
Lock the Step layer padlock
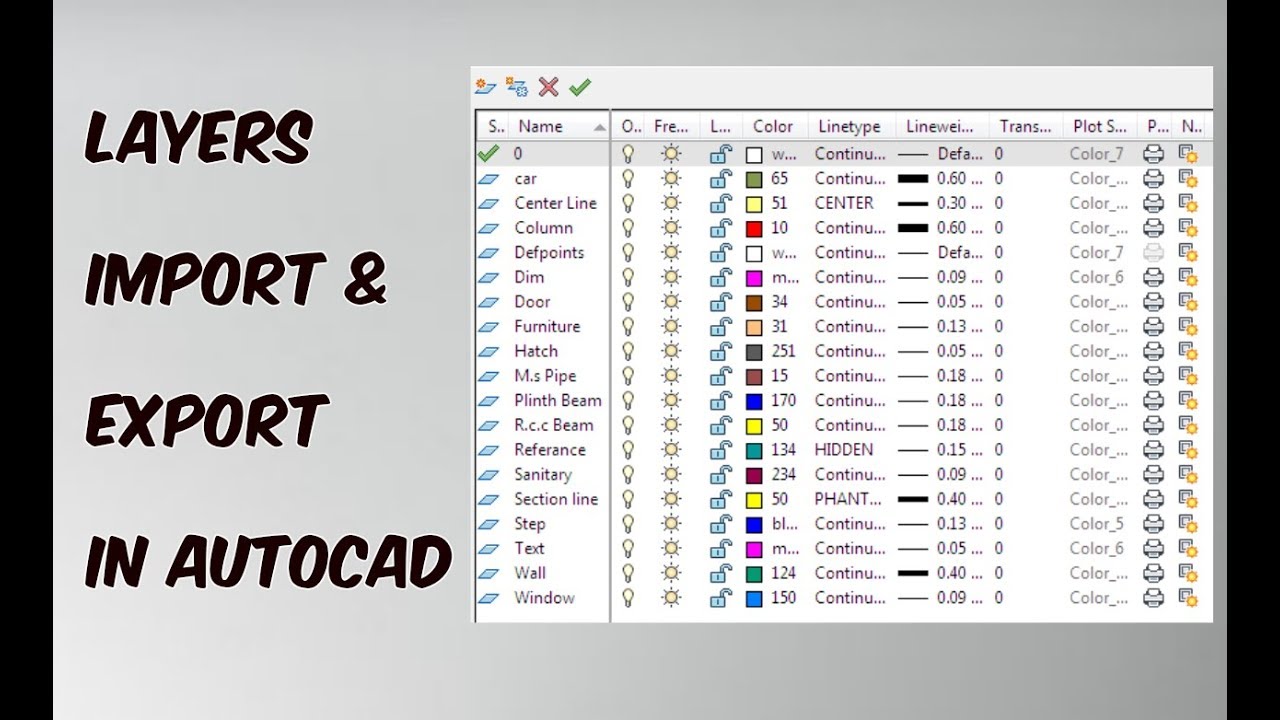point(720,524)
